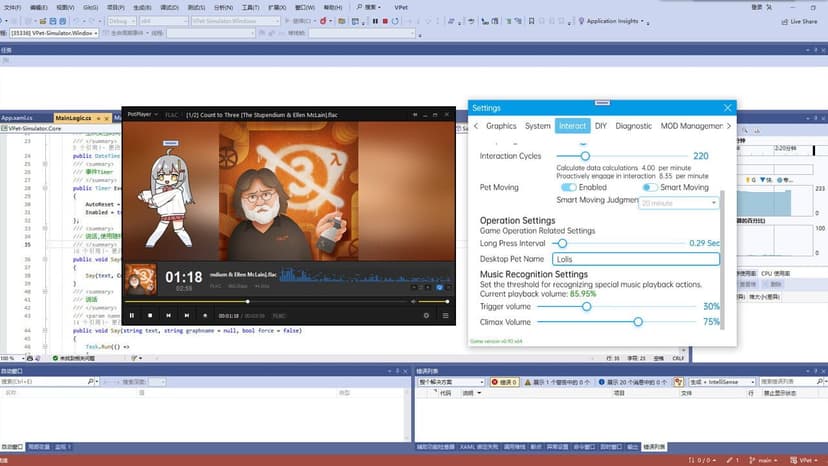The width and height of the screenshot is (828, 466).
Task: Open the PotPlayer logo menu dropdown
Action: pyautogui.click(x=143, y=114)
